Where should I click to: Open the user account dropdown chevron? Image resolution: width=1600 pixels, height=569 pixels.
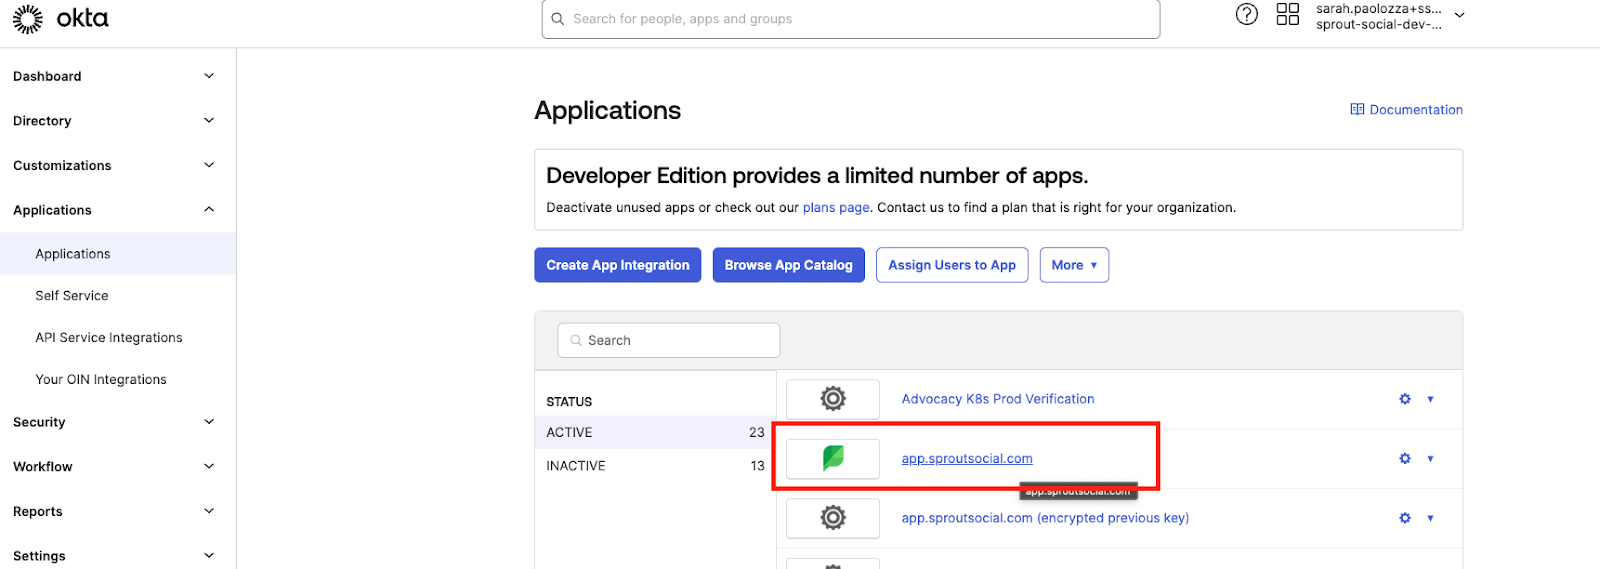tap(1460, 15)
